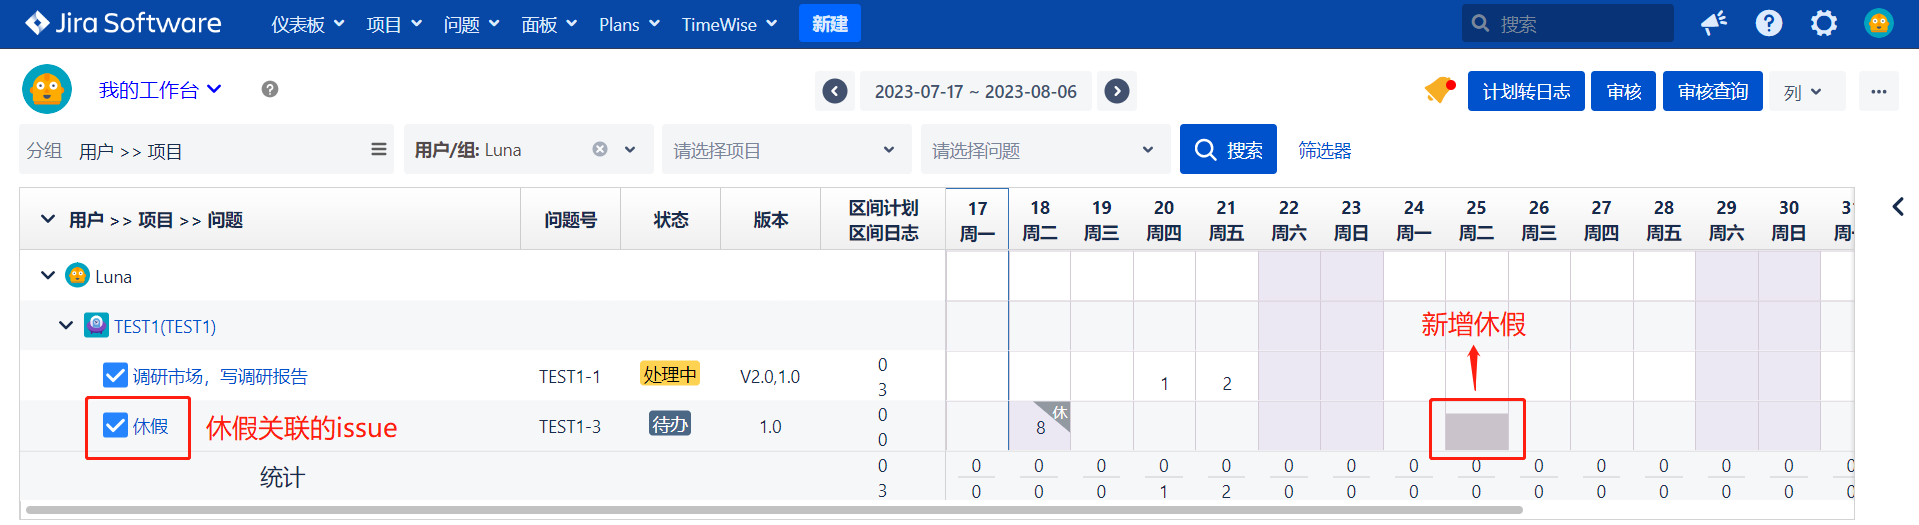Collapse the Luna user row
Viewport: 1919px width, 525px height.
tap(48, 276)
